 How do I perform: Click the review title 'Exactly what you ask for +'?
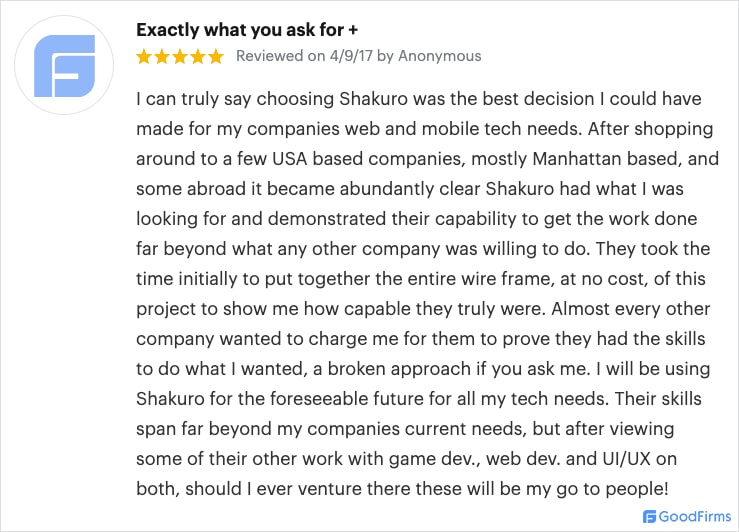pyautogui.click(x=247, y=30)
